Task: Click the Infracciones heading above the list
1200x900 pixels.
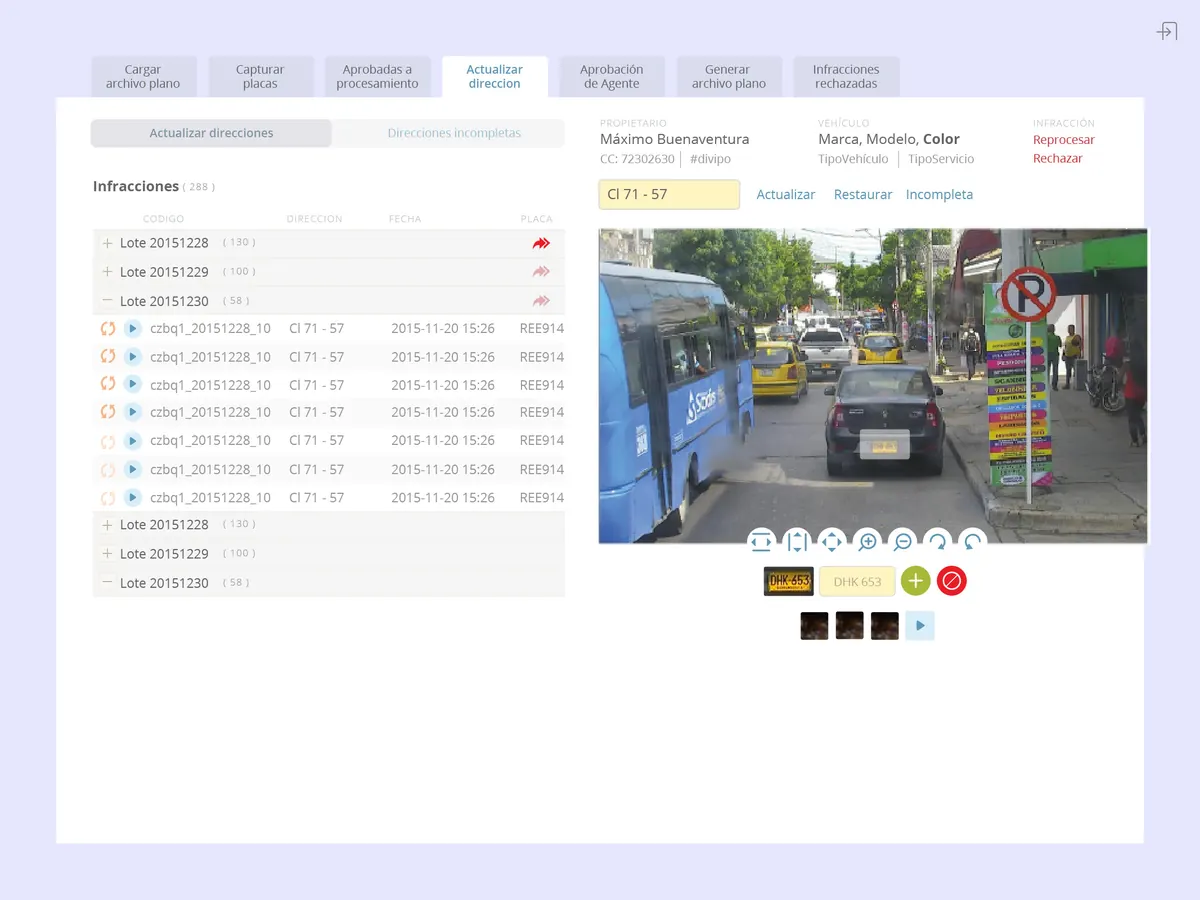Action: 136,187
